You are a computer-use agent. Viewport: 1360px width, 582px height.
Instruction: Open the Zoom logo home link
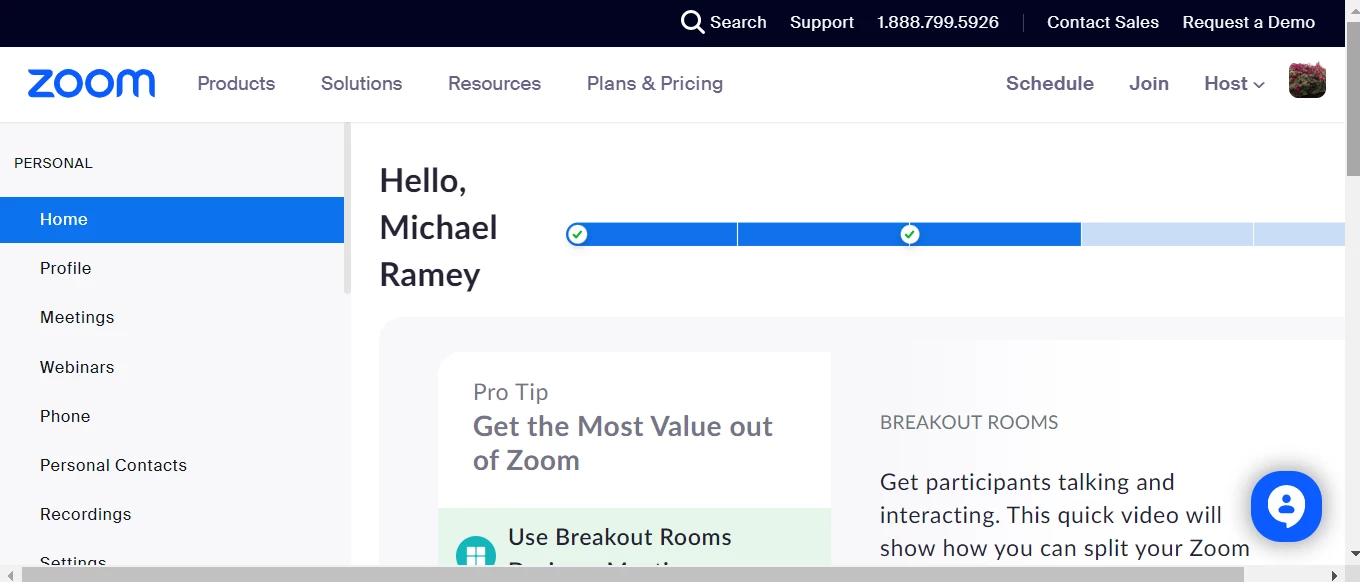click(91, 84)
